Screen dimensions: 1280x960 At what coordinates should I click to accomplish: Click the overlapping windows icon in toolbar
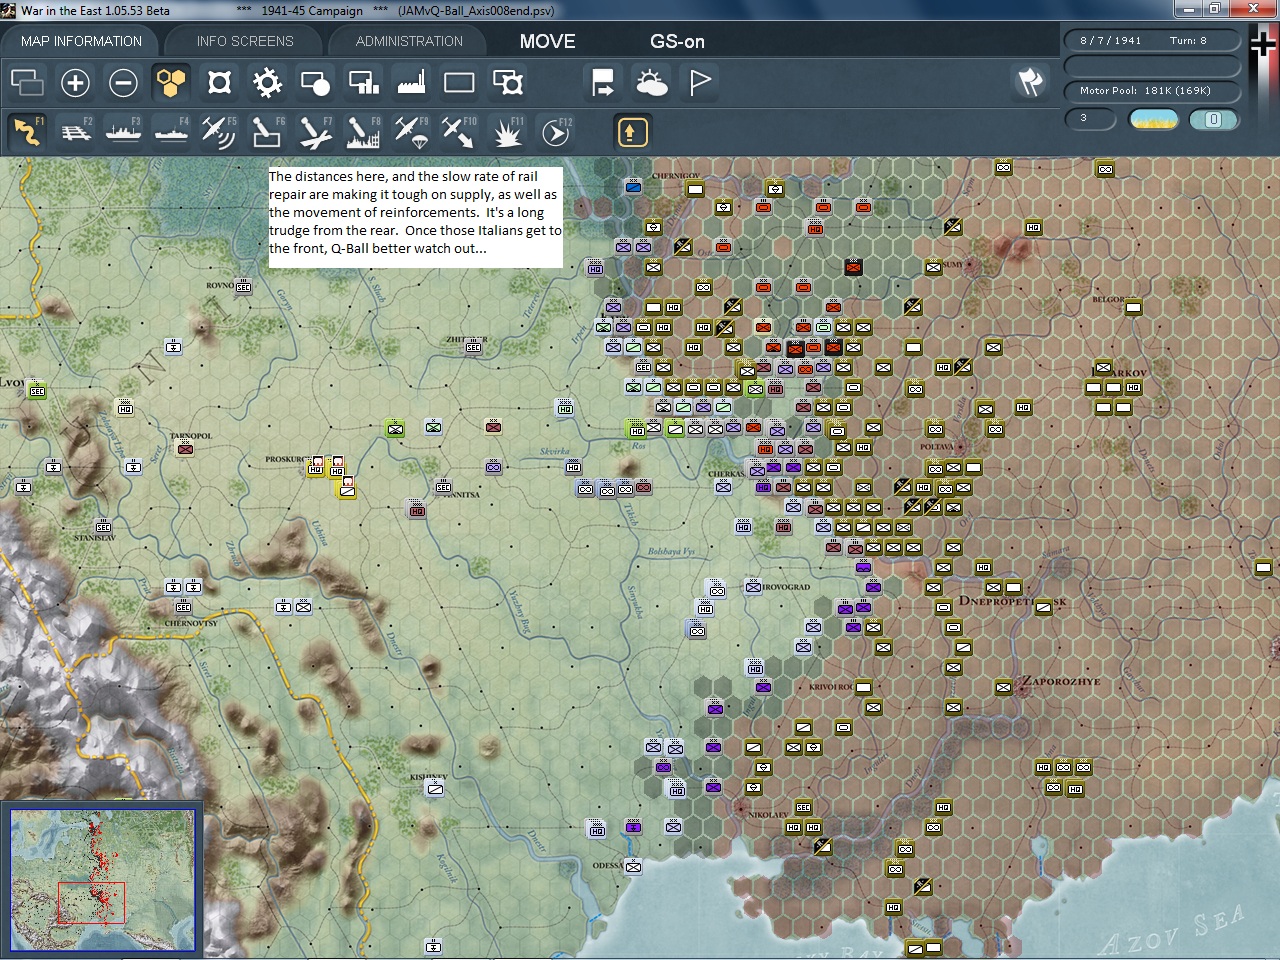[27, 82]
